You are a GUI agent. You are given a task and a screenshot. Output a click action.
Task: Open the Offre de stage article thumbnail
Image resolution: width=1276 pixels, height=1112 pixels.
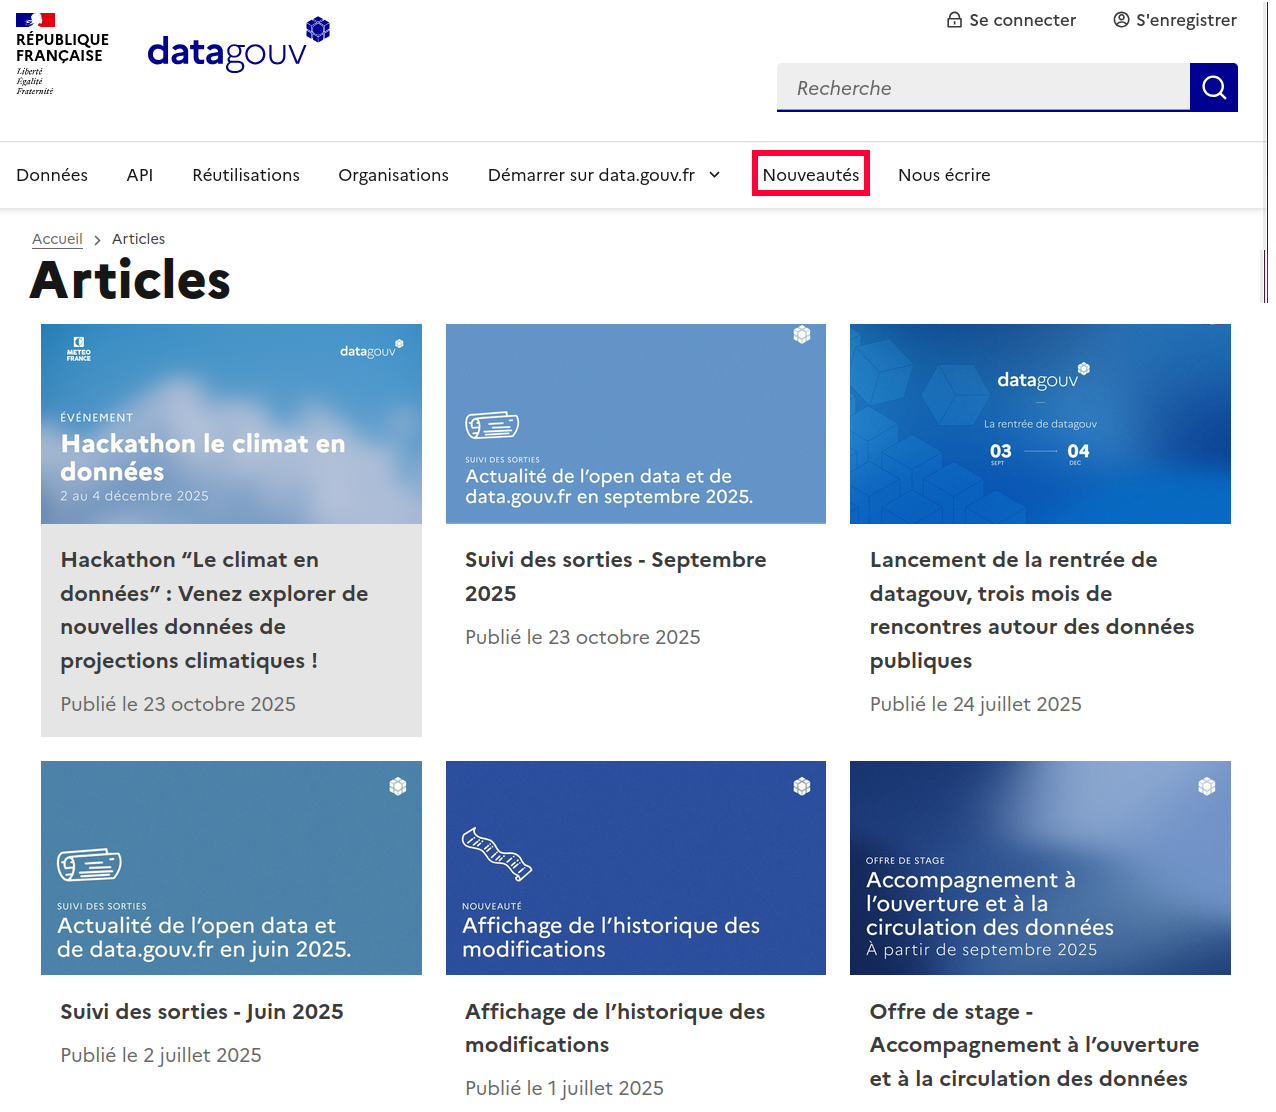pos(1040,868)
